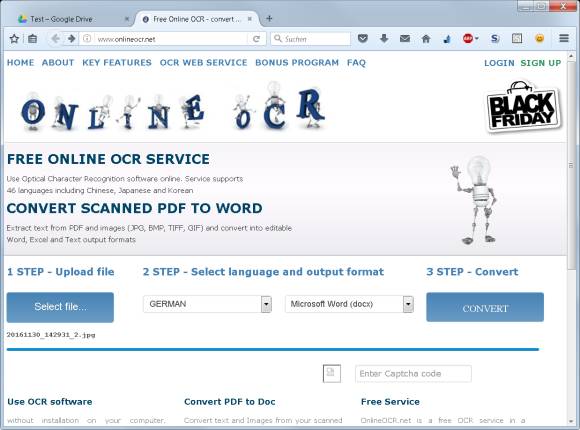Open the hamburger menu
The width and height of the screenshot is (580, 430).
564,38
